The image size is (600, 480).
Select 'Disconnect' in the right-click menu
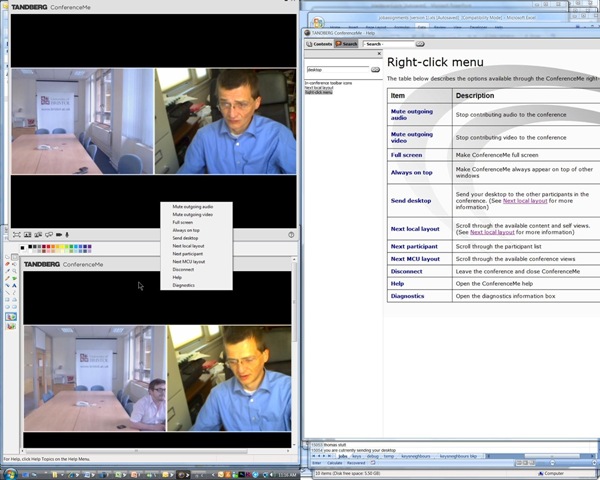pyautogui.click(x=183, y=269)
